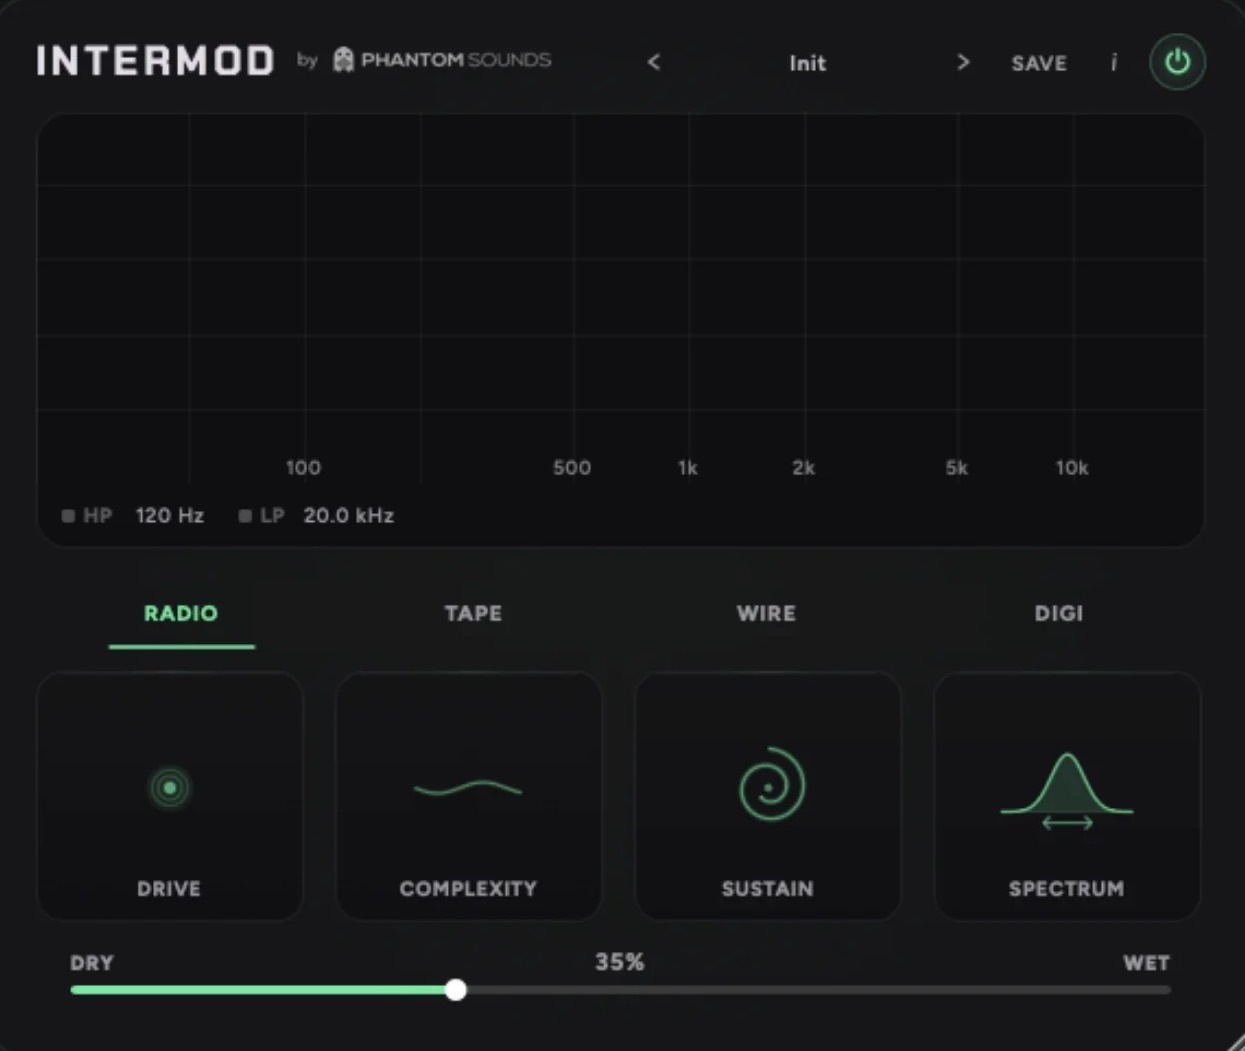Click the 20.0 kHz low-pass frequency value
The width and height of the screenshot is (1245, 1051).
tap(348, 516)
